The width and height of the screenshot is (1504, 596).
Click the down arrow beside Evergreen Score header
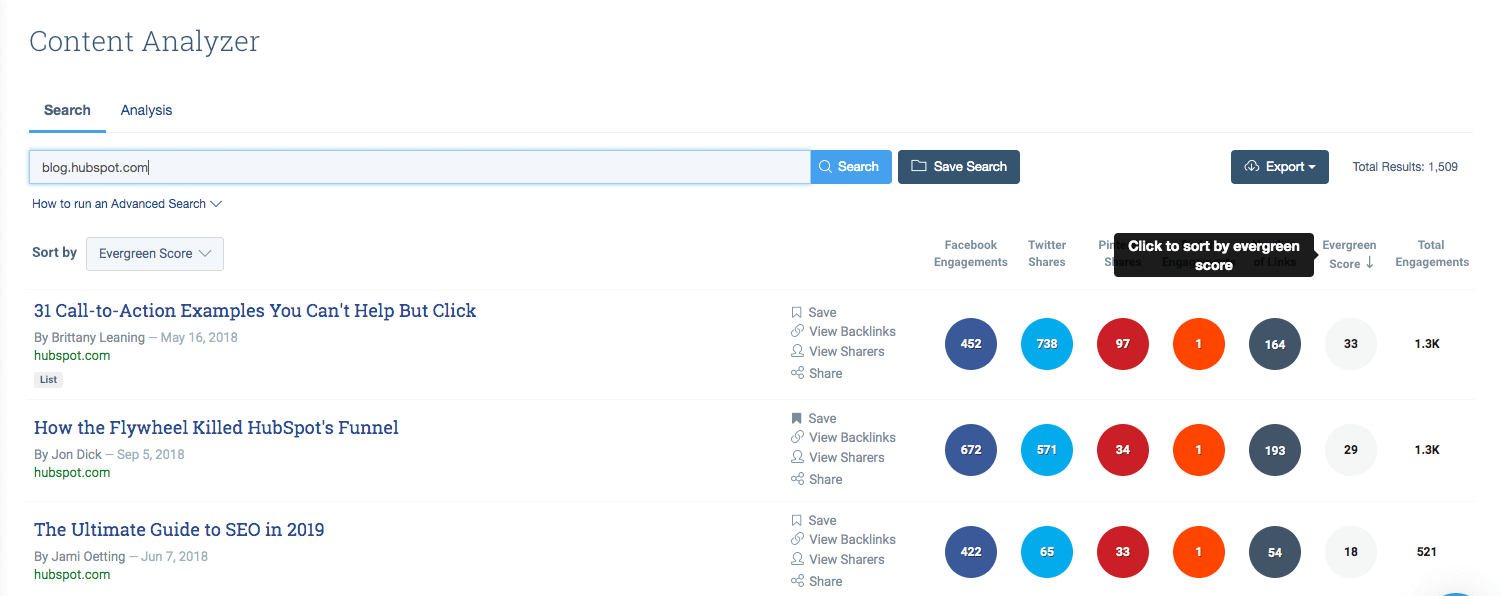[1370, 263]
